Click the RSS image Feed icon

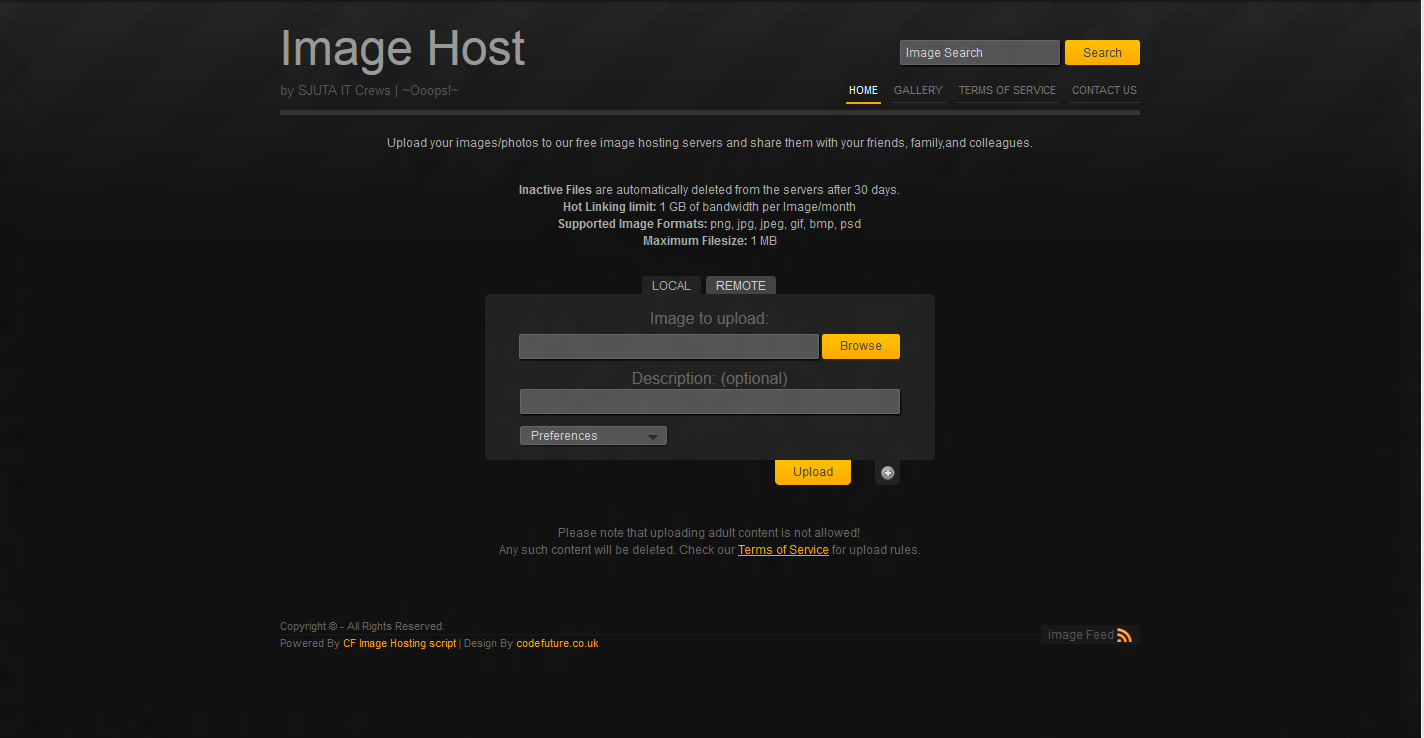point(1126,634)
